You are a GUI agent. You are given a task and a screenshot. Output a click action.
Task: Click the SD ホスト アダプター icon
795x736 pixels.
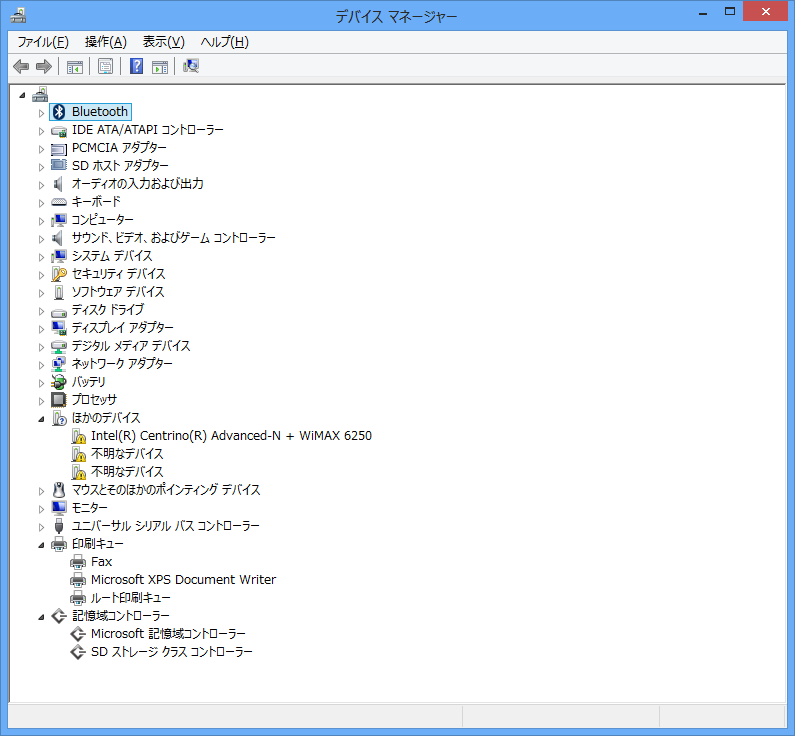coord(59,166)
